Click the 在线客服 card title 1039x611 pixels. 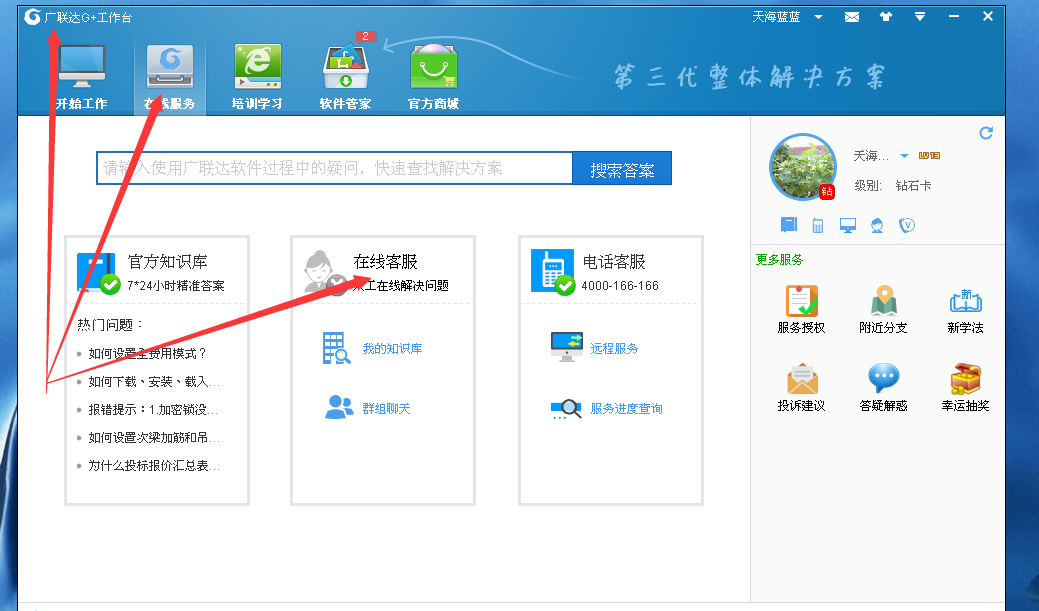coord(386,262)
